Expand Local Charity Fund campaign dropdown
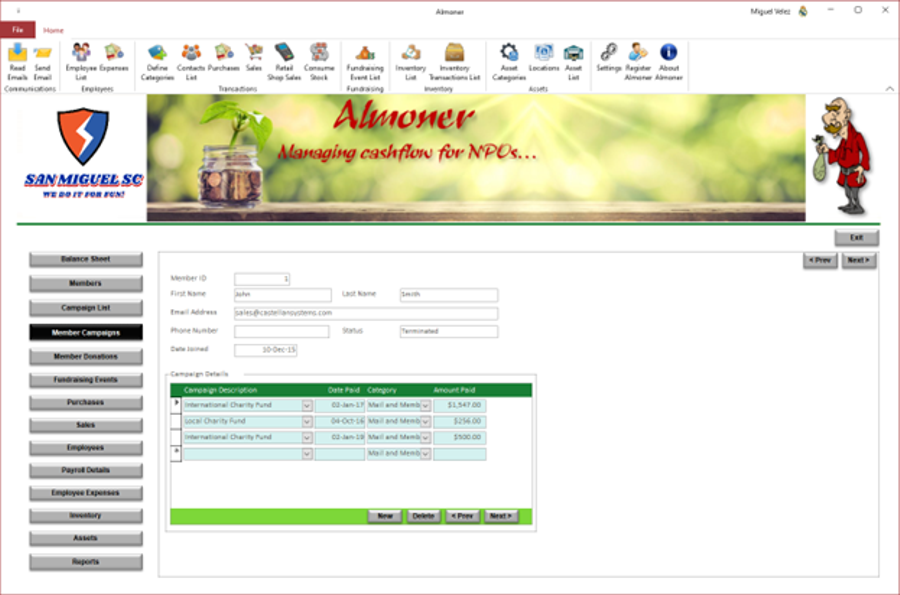 (307, 422)
